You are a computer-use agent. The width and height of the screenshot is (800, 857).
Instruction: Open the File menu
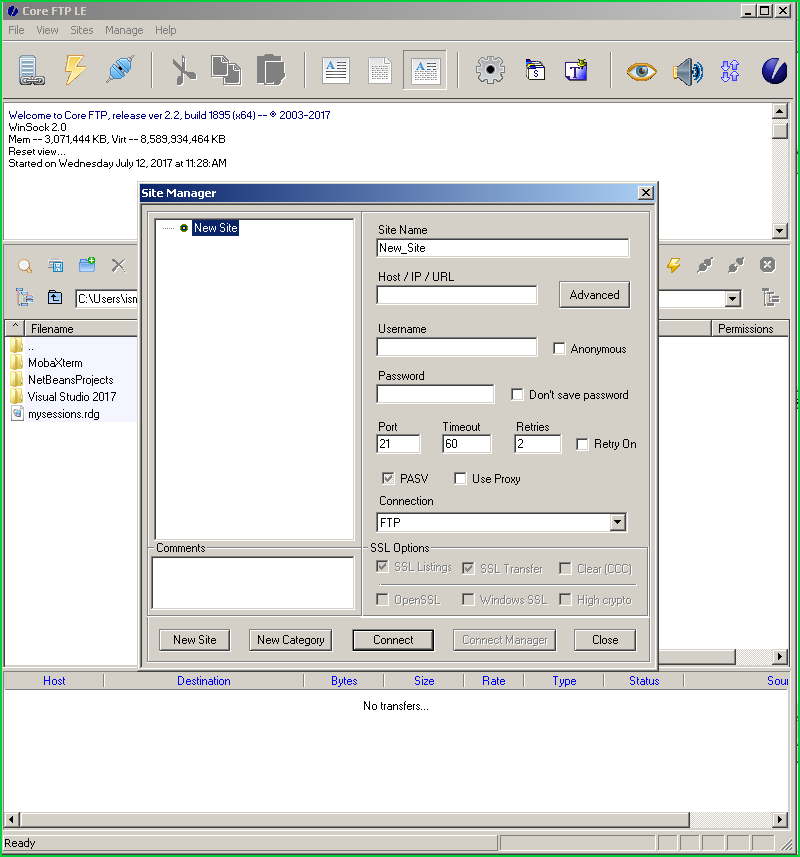click(16, 30)
